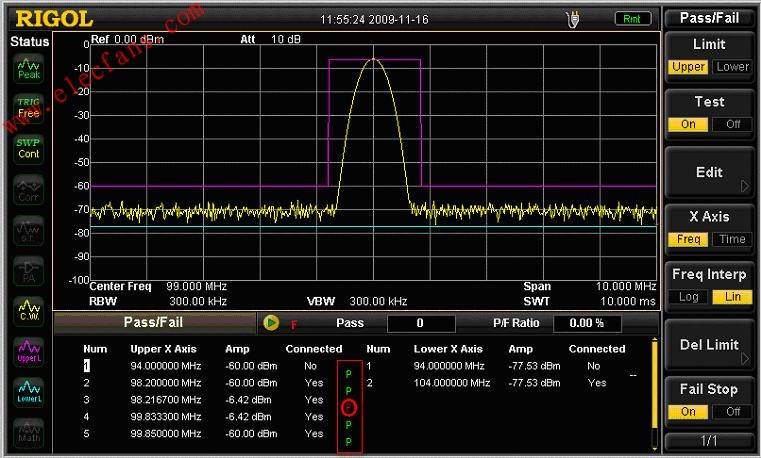
Task: Click the Math trace icon in status bar
Action: (29, 433)
